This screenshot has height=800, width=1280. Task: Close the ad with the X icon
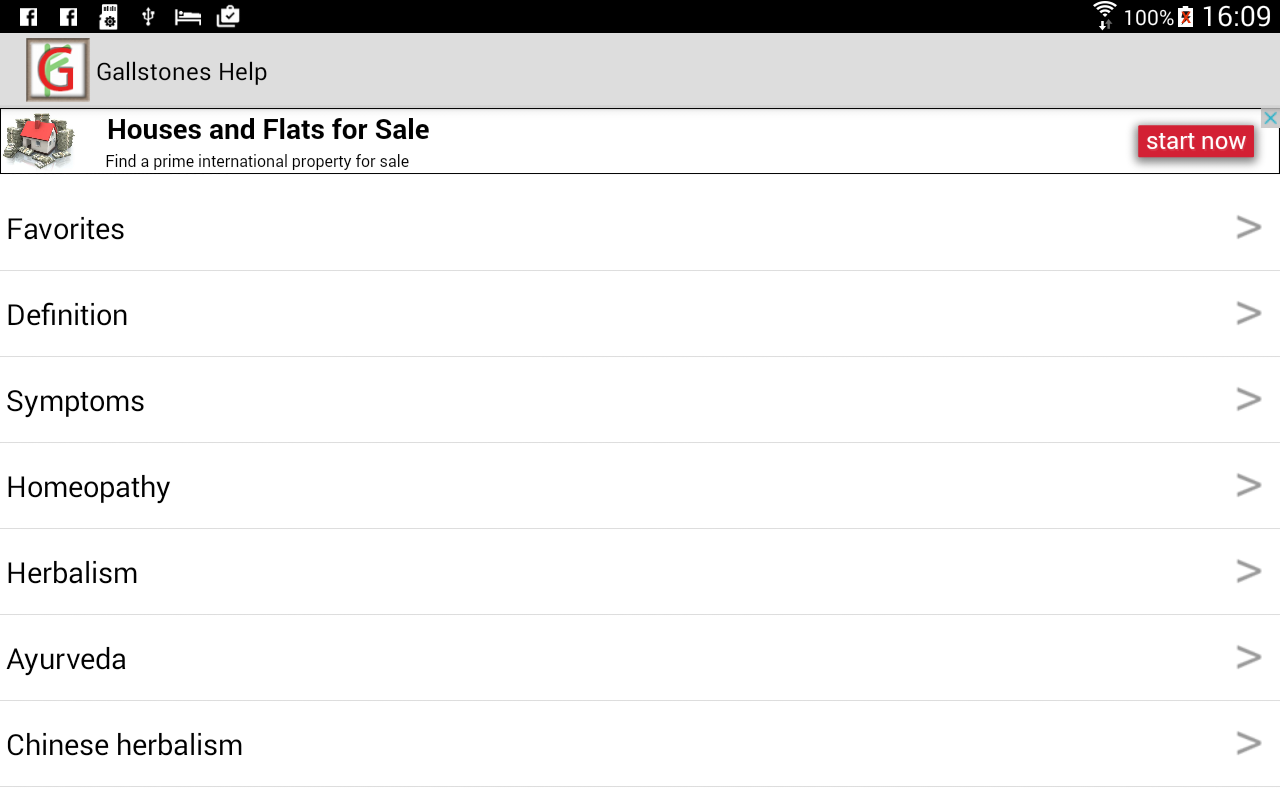(1270, 118)
